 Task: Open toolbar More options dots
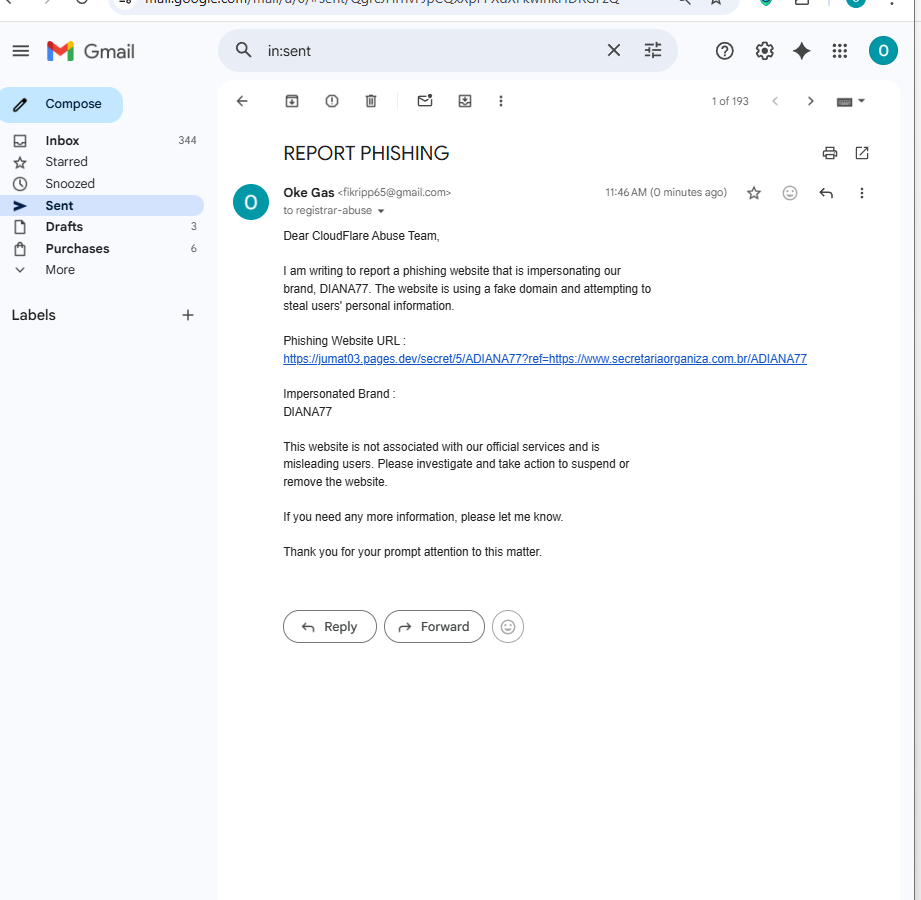pyautogui.click(x=500, y=101)
